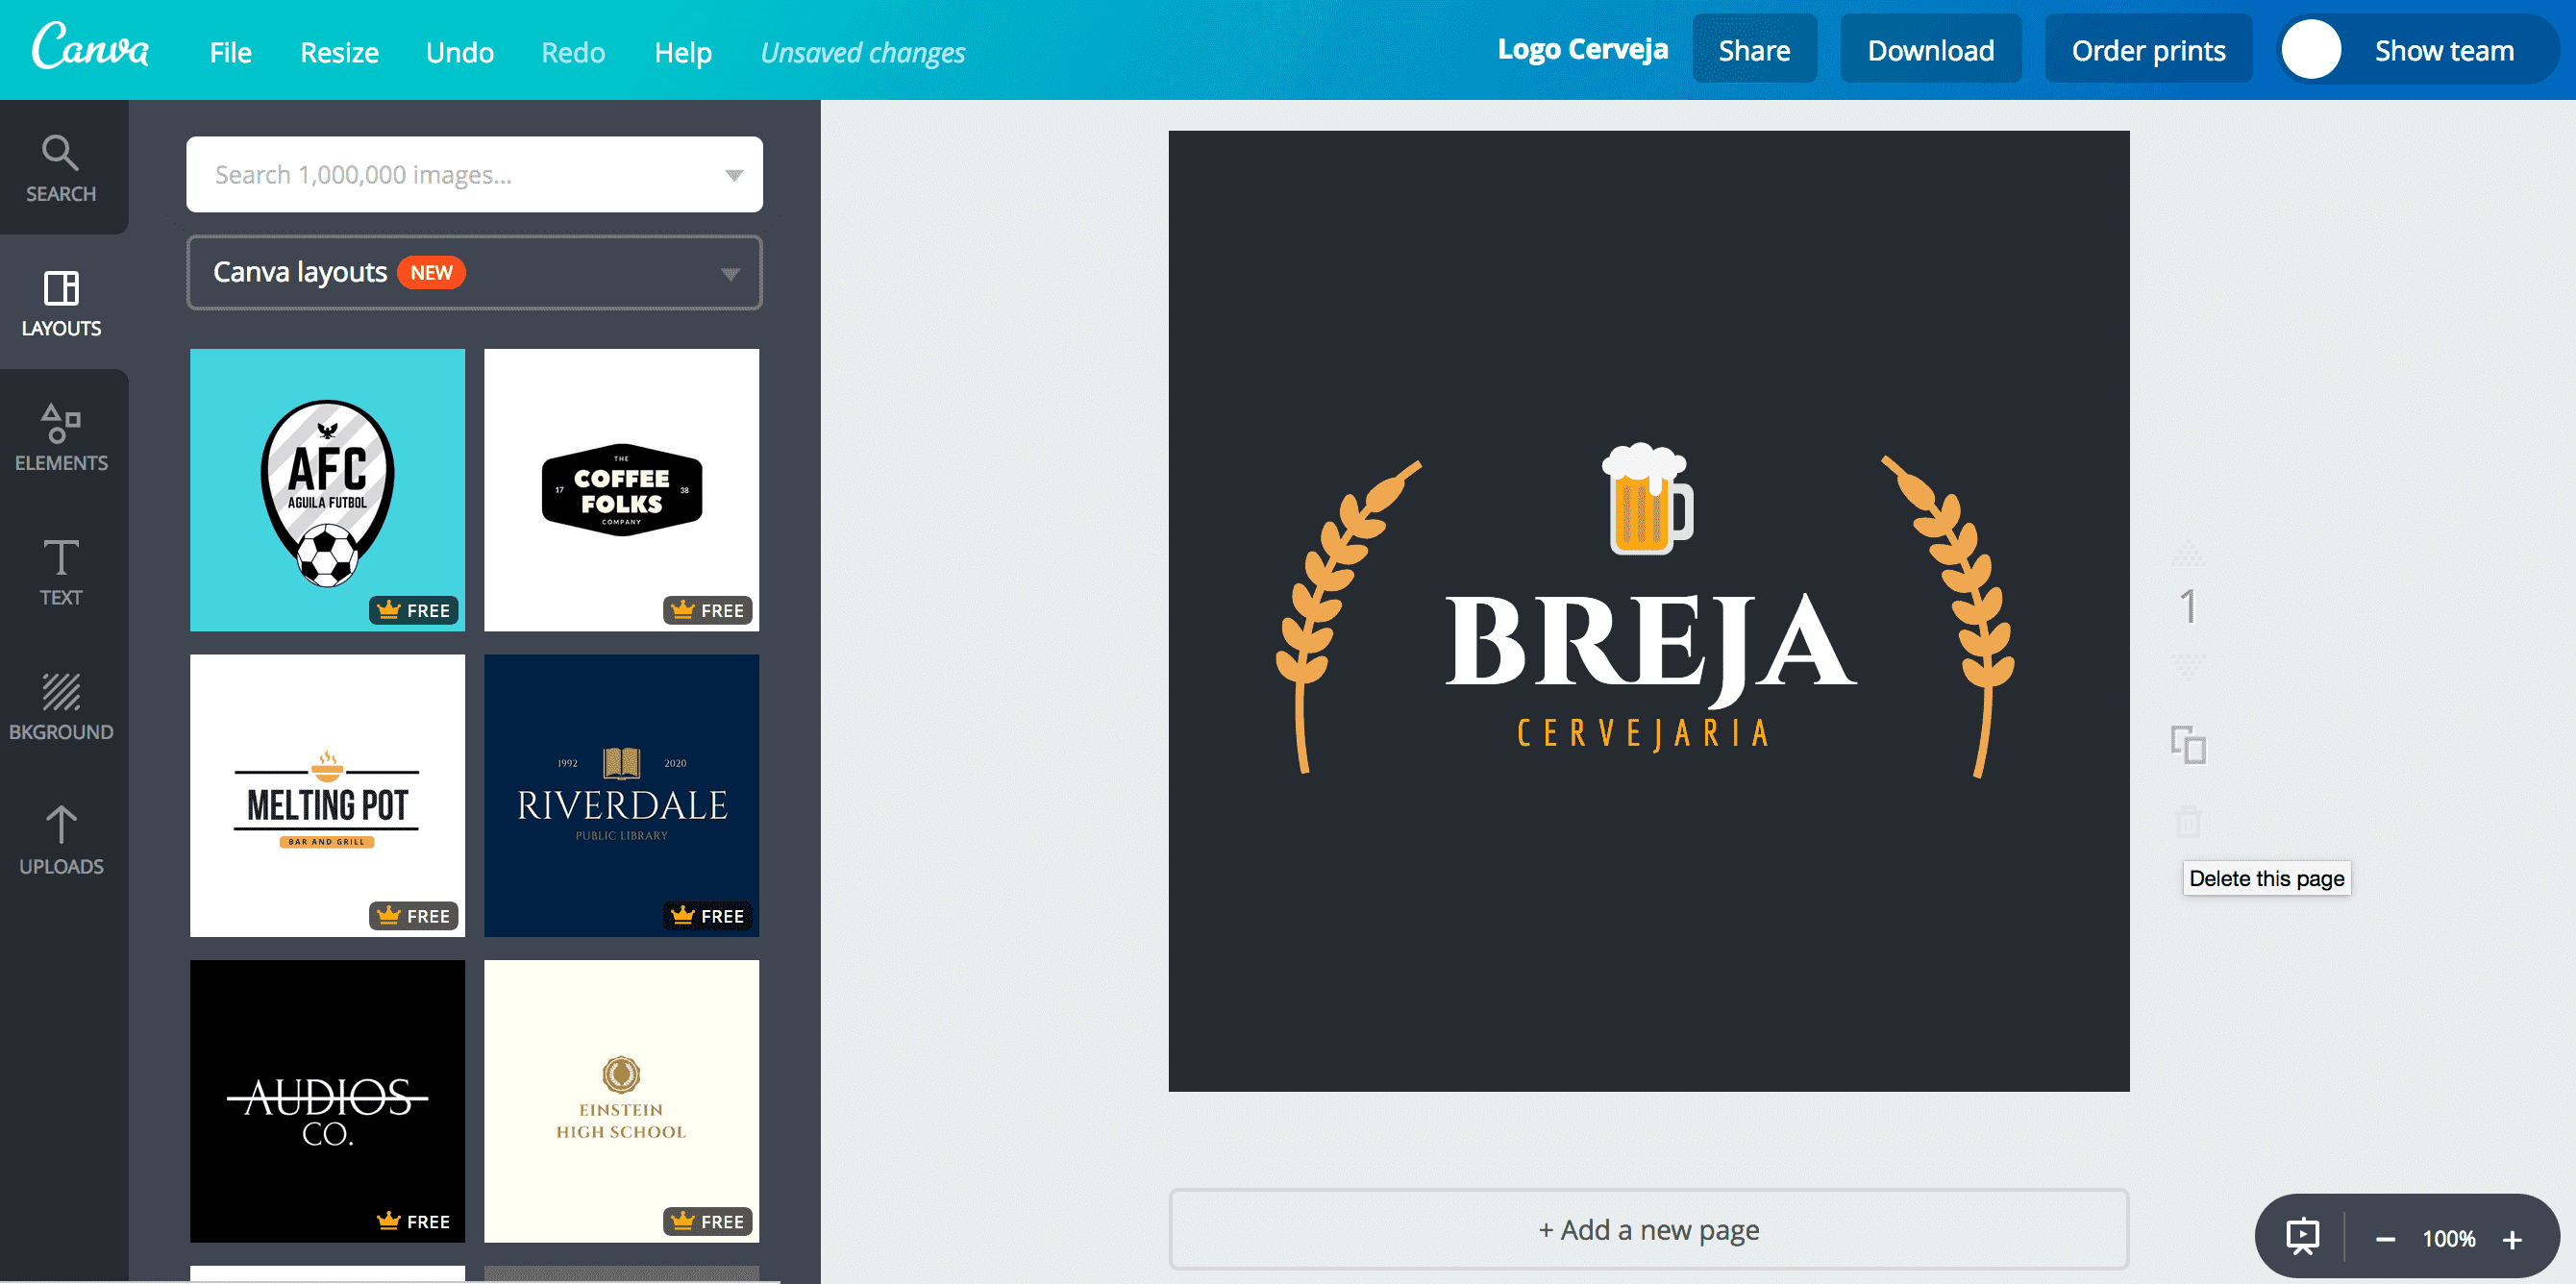The image size is (2576, 1284).
Task: Open the Search tab in the sidebar
Action: [62, 168]
